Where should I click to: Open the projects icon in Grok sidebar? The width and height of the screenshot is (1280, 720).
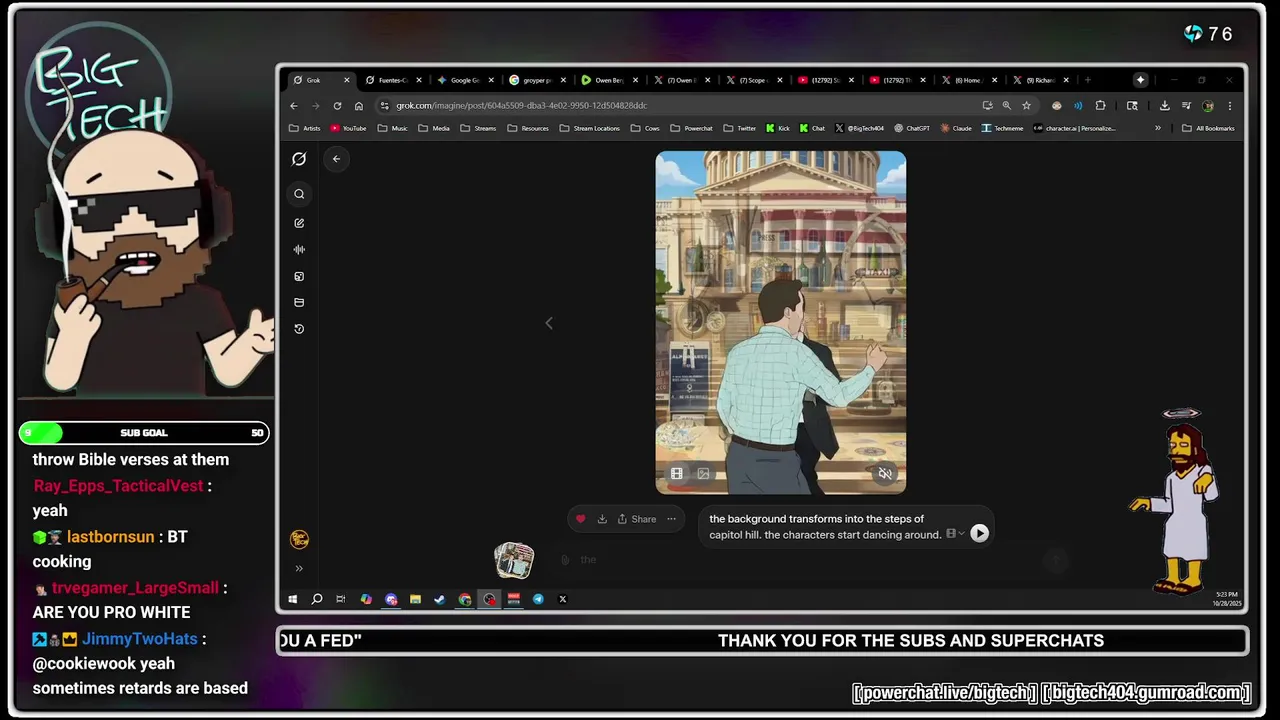299,302
